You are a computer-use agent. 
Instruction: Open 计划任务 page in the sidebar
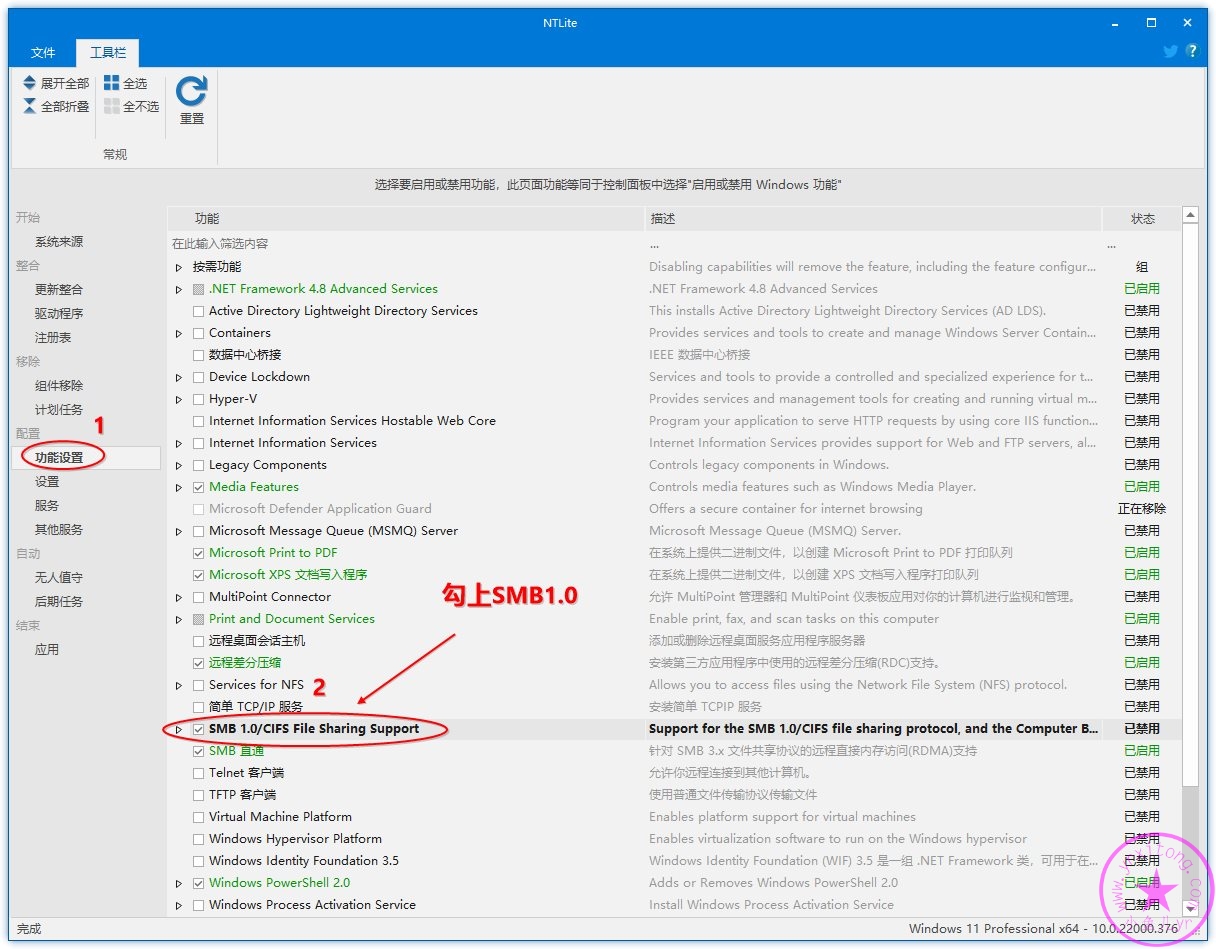click(x=59, y=410)
